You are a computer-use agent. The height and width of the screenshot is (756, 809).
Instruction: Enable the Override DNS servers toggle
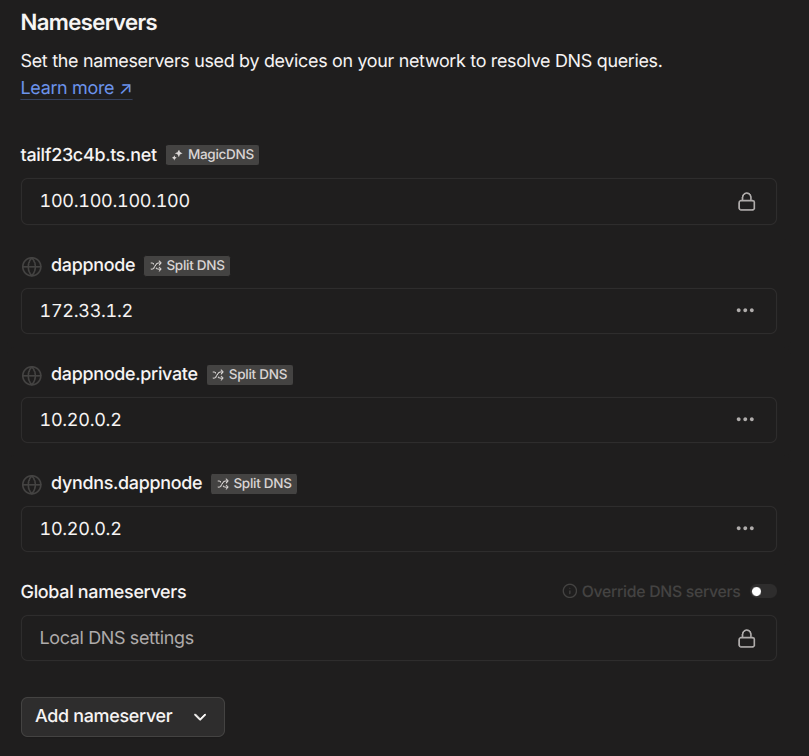763,592
